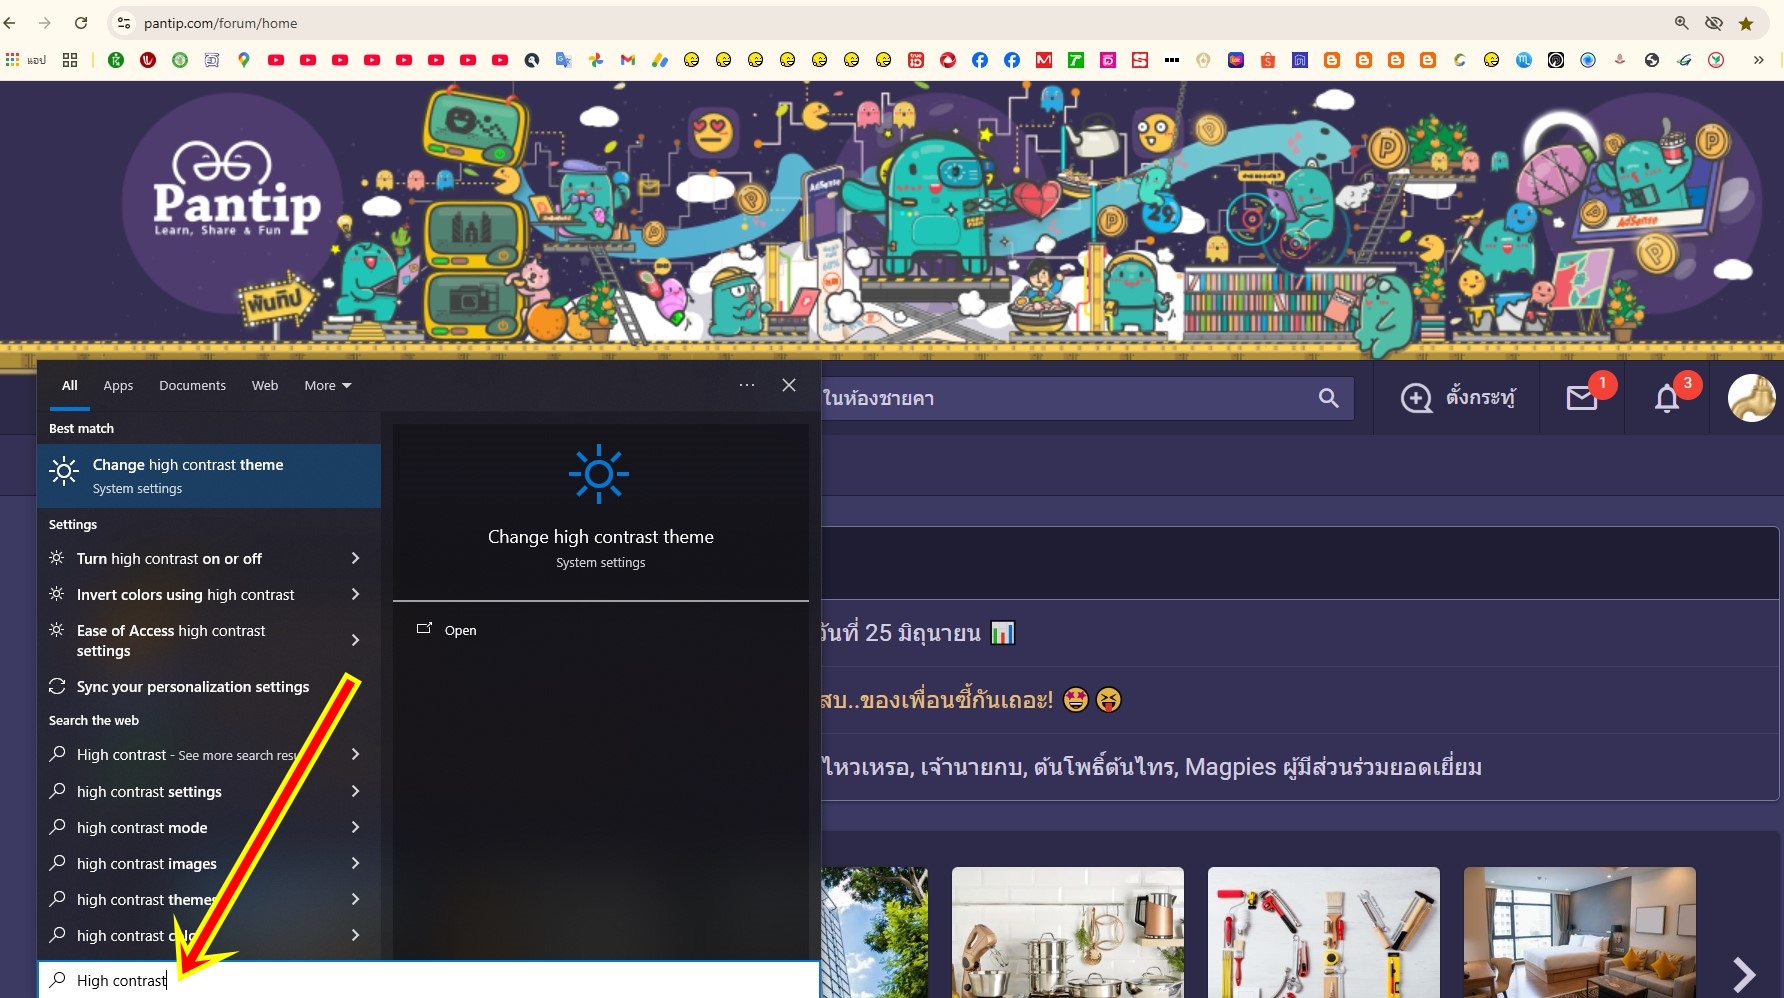Expand high contrast images web result chevron
The height and width of the screenshot is (998, 1784).
click(x=355, y=863)
